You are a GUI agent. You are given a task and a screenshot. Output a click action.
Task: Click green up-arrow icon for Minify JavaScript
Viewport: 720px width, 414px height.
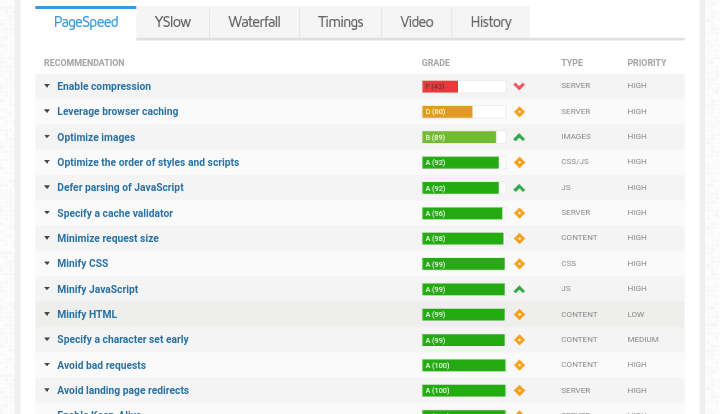(519, 290)
